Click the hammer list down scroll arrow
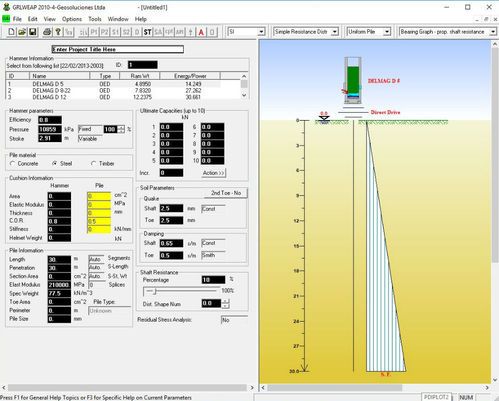499x401 pixels. [x=244, y=95]
